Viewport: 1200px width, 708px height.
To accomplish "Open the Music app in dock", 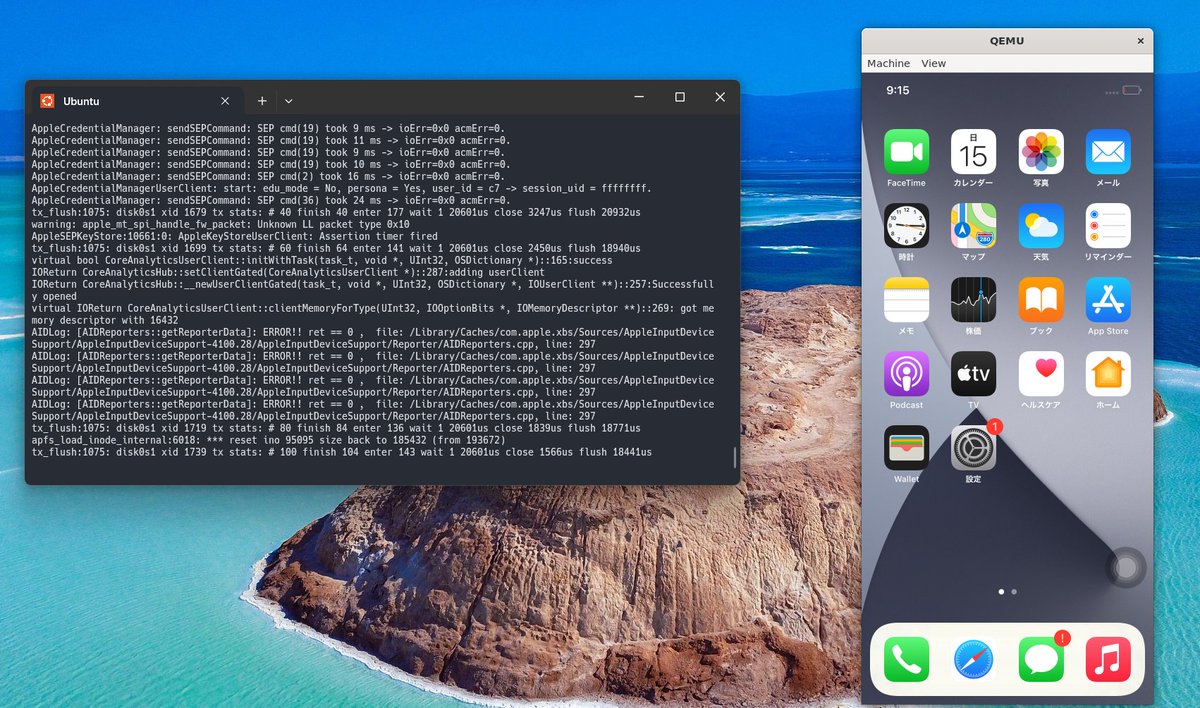I will pos(1108,660).
